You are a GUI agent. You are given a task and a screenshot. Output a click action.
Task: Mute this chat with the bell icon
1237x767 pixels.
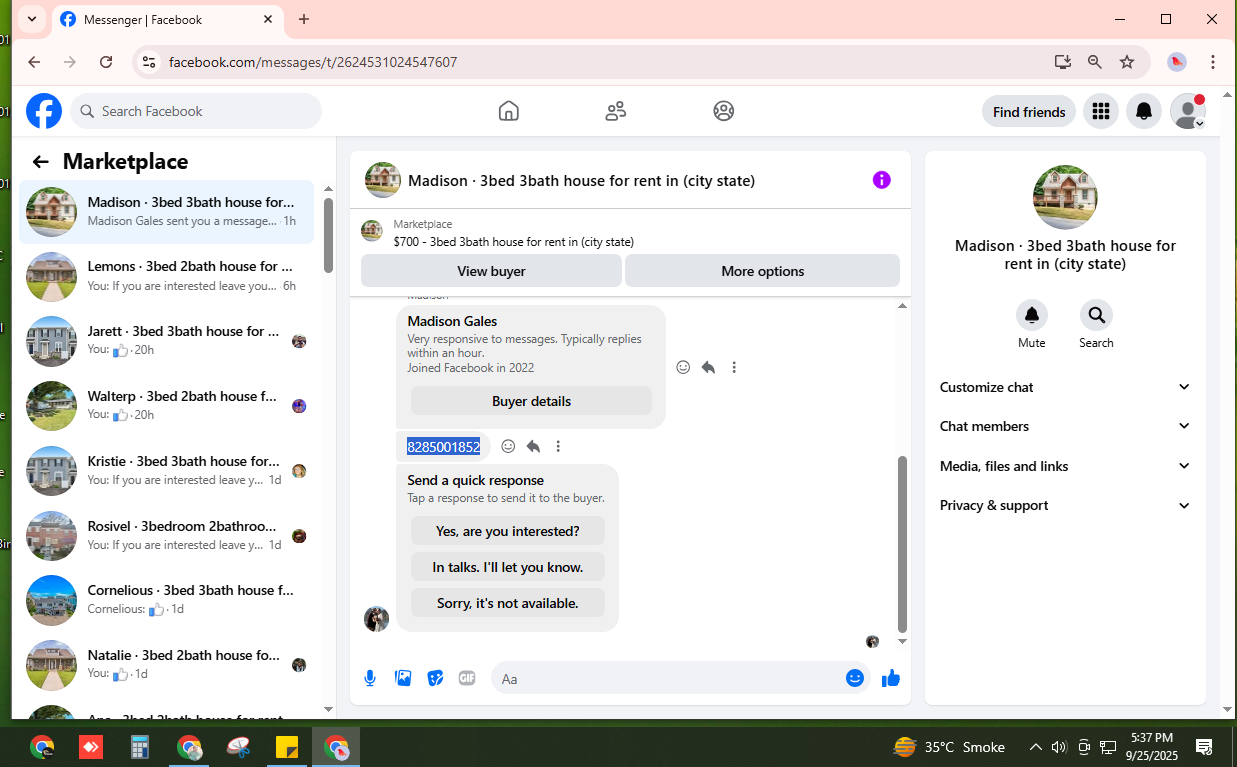point(1032,315)
